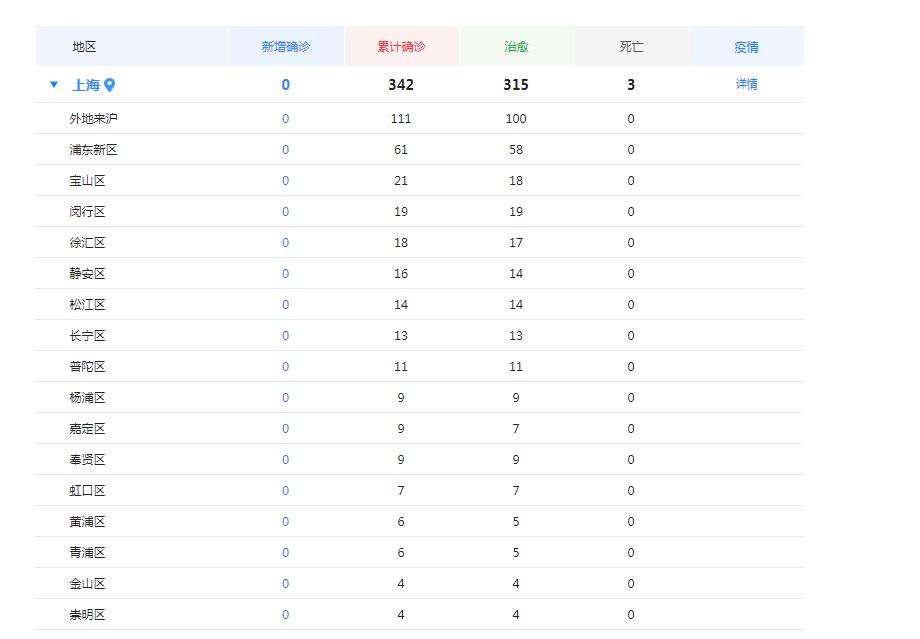Image resolution: width=920 pixels, height=639 pixels.
Task: Select the 新增确诊 column header
Action: tap(286, 47)
